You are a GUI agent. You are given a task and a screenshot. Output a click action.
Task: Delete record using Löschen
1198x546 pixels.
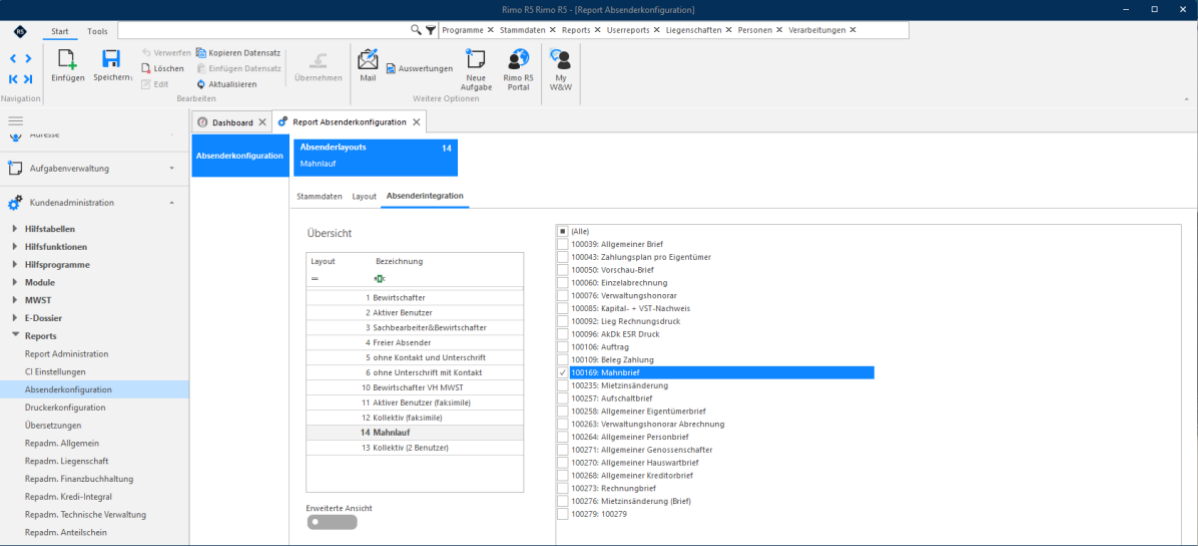click(162, 69)
